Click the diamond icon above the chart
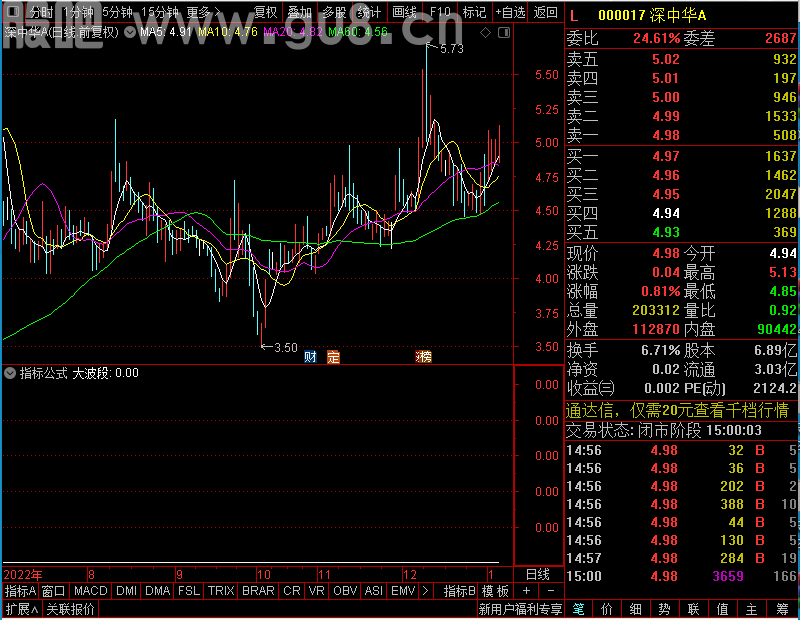 click(485, 33)
